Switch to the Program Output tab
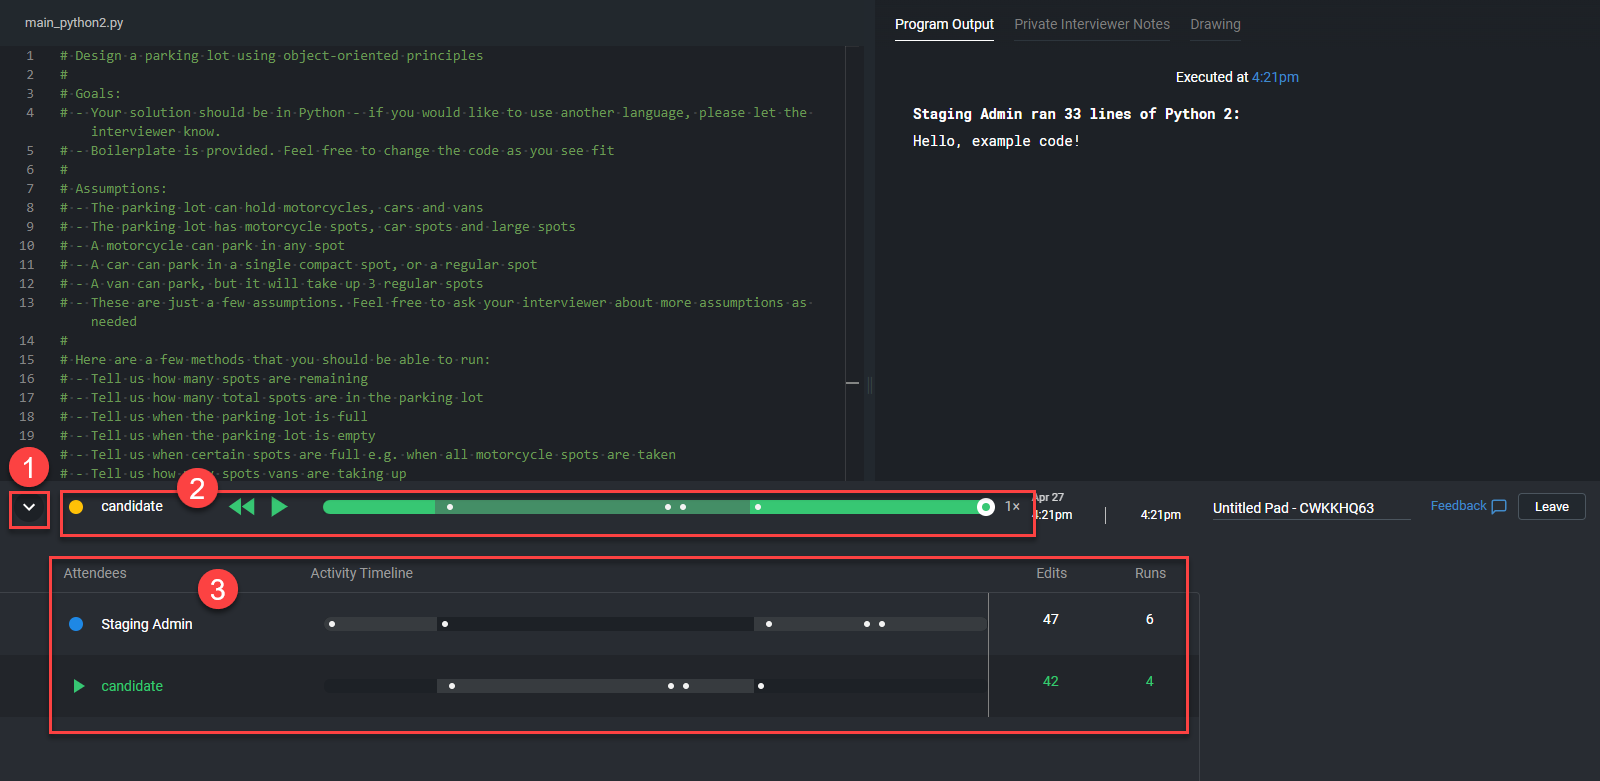The width and height of the screenshot is (1600, 781). pos(944,24)
